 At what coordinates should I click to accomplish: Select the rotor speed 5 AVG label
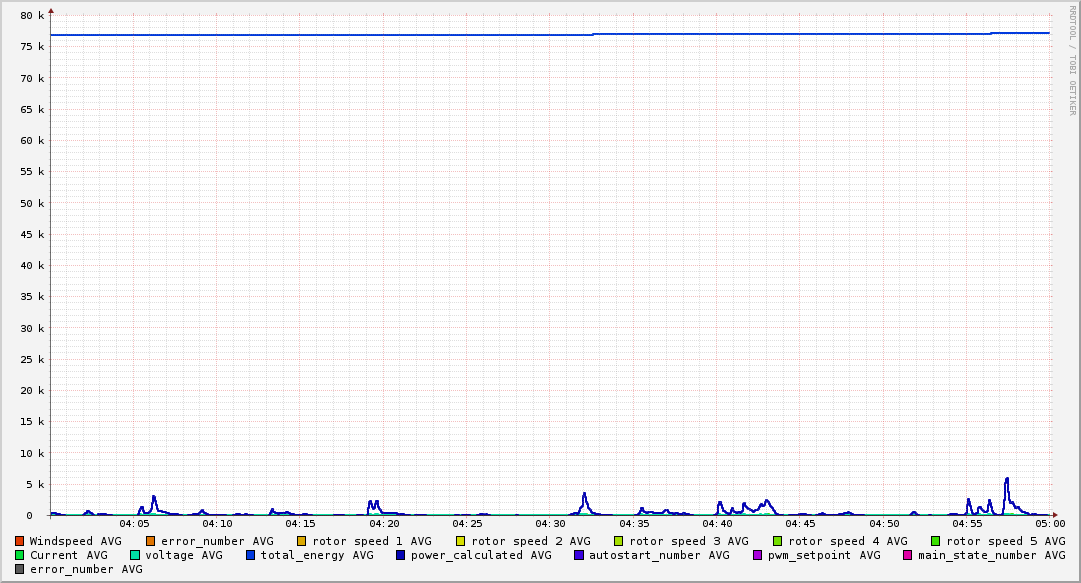click(1005, 541)
